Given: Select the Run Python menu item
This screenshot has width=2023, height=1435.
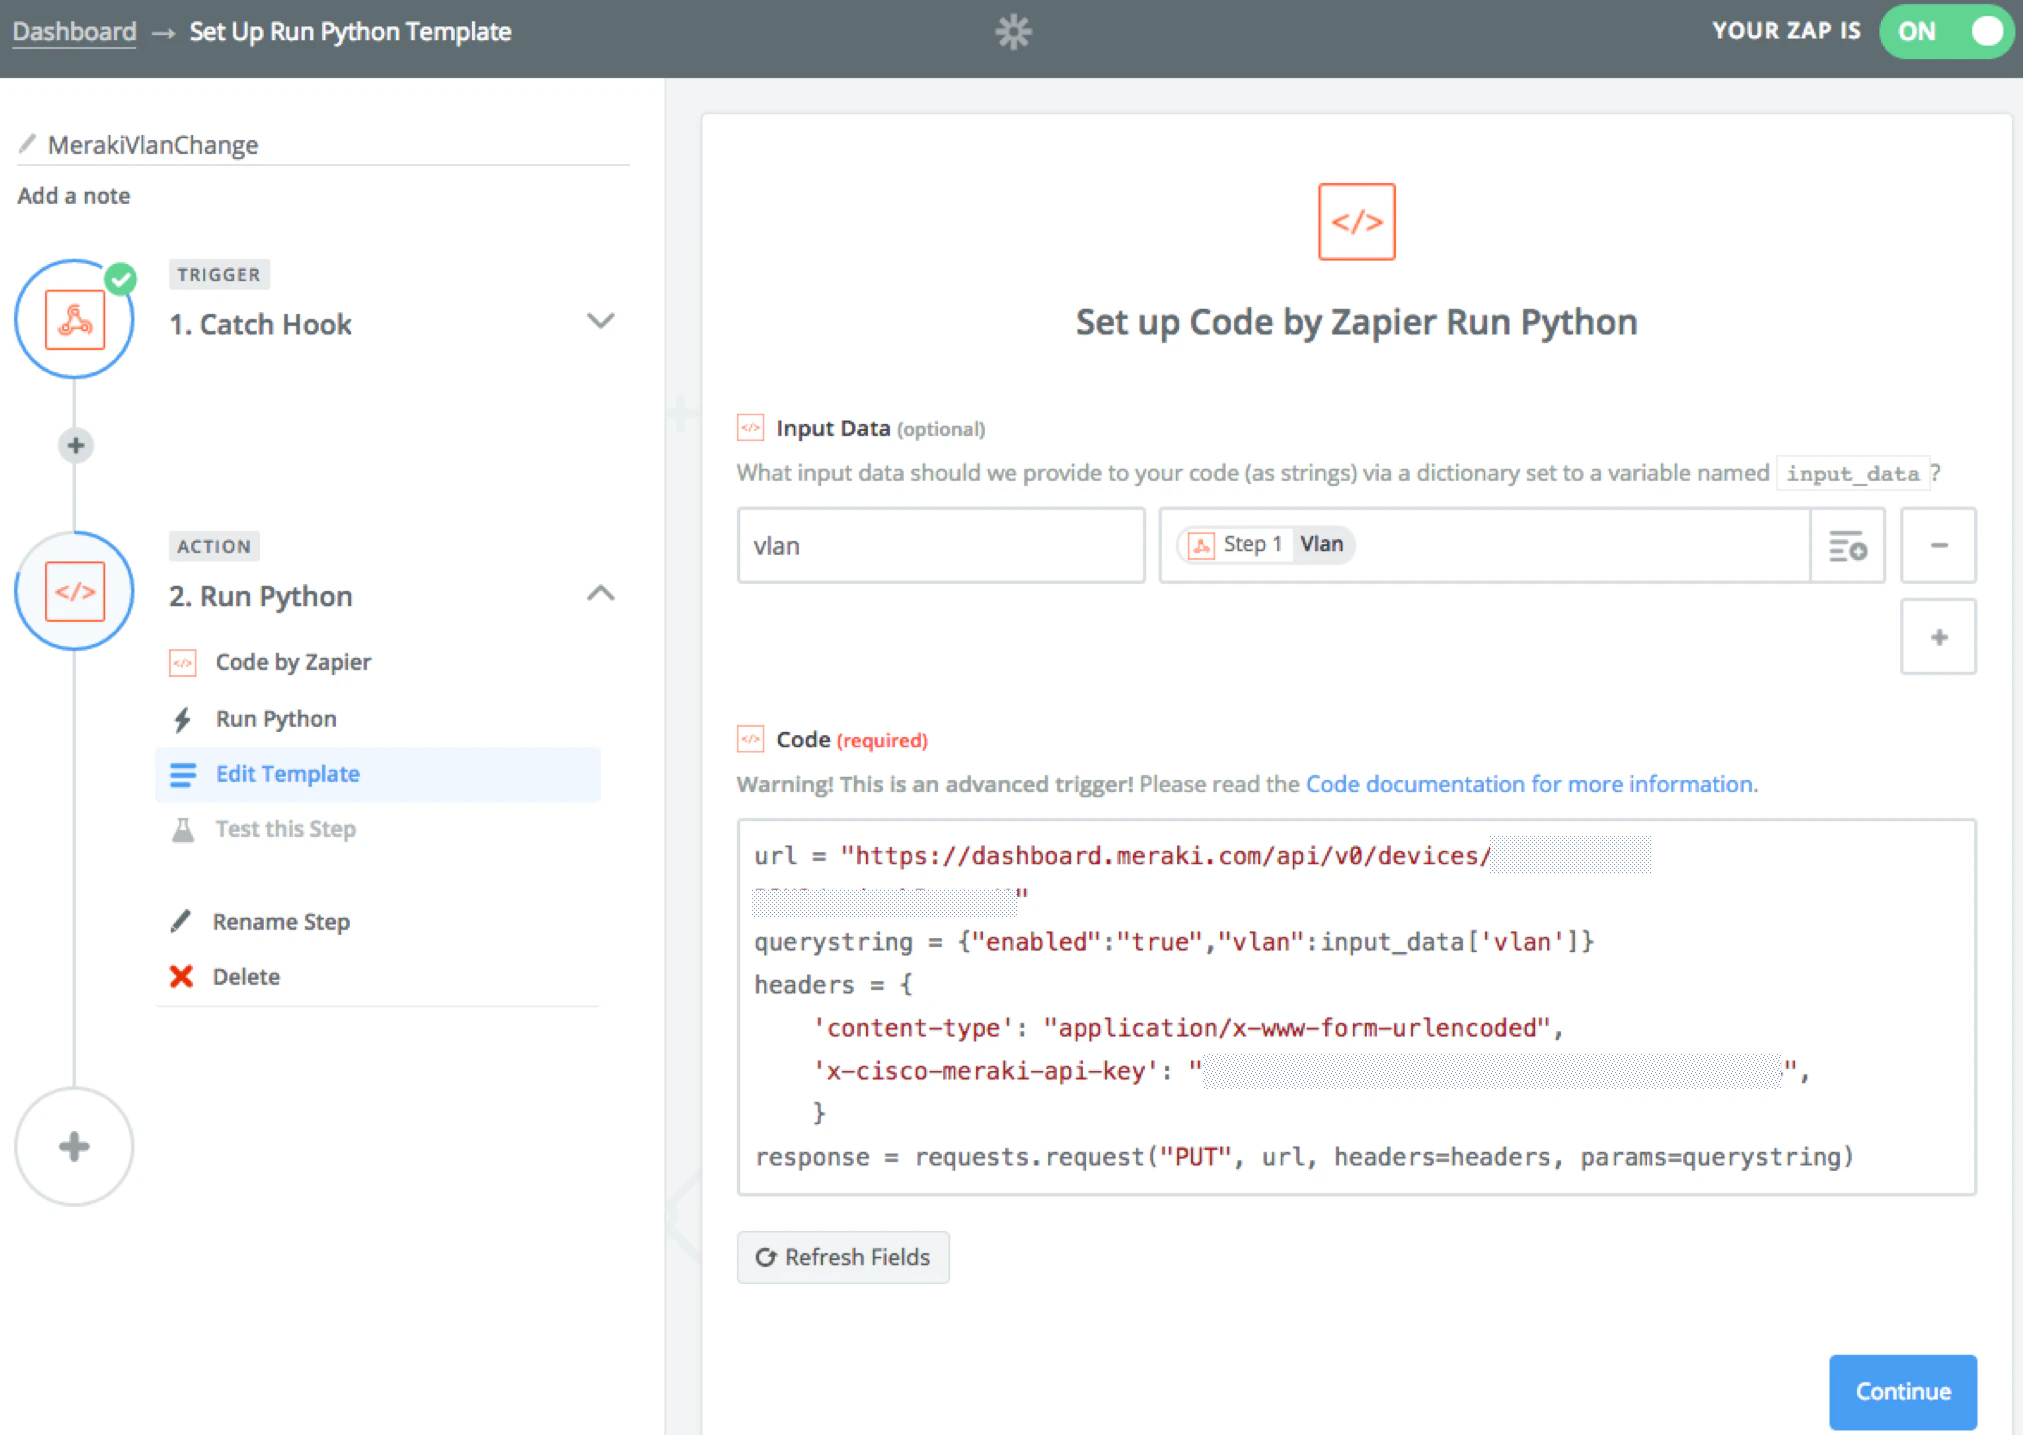Looking at the screenshot, I should point(276,719).
